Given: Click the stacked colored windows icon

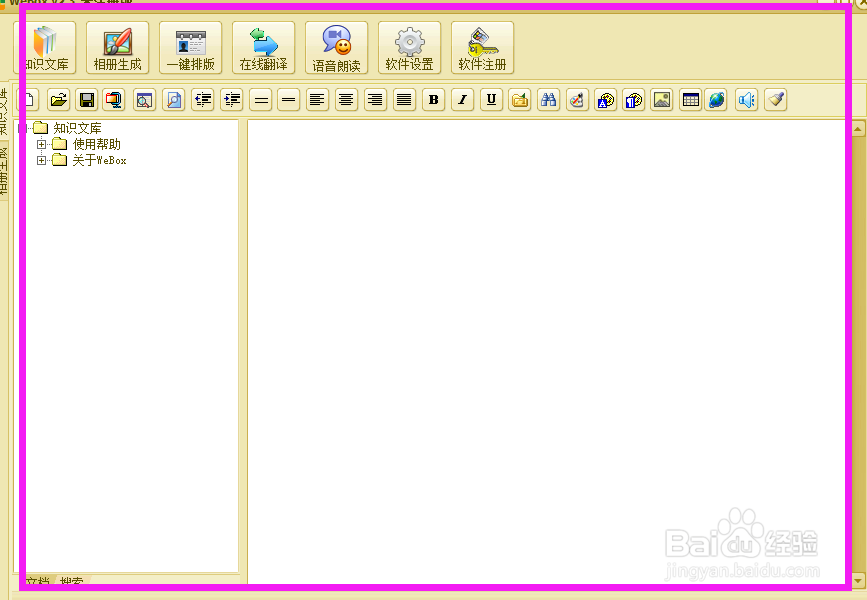Looking at the screenshot, I should pos(114,100).
